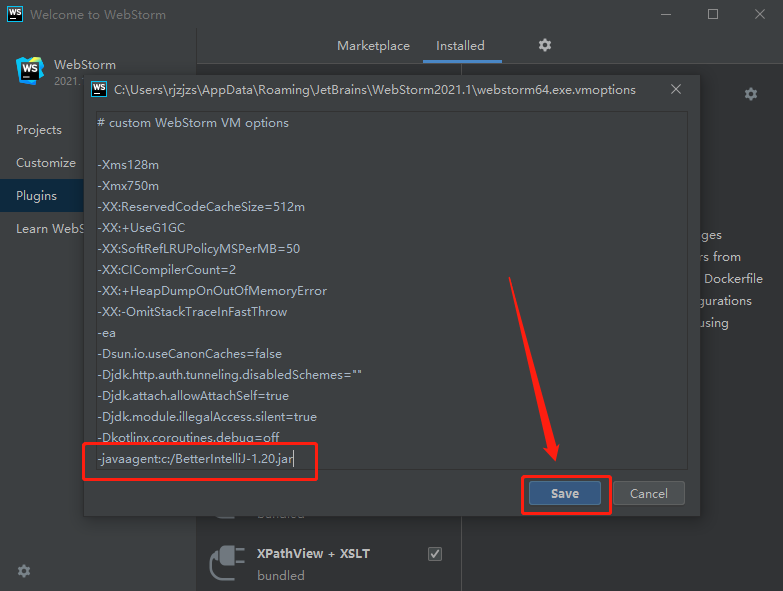Select Plugins in the welcome sidebar

[42, 196]
